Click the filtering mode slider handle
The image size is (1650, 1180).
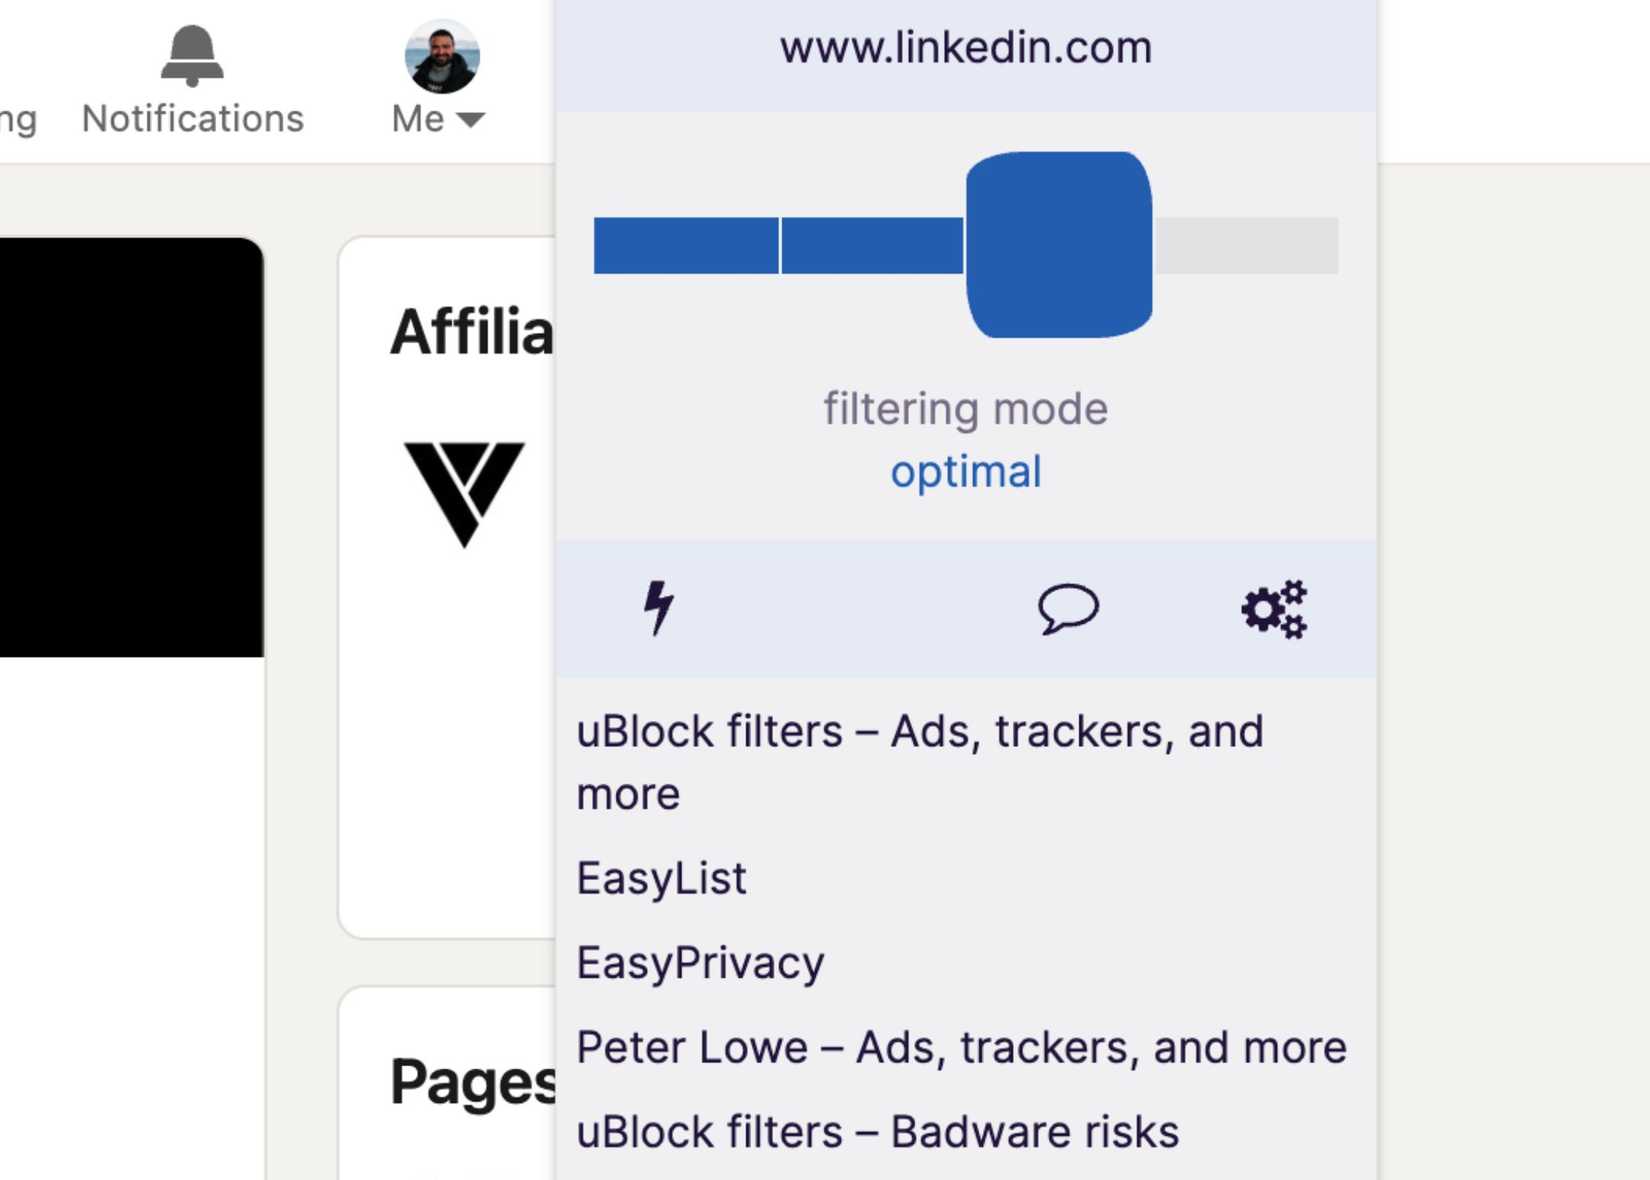pyautogui.click(x=1060, y=245)
